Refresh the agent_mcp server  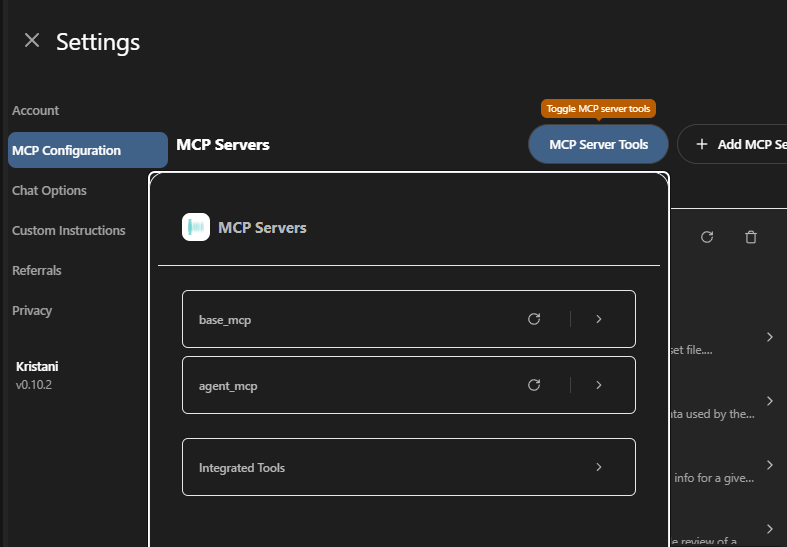[x=534, y=385]
